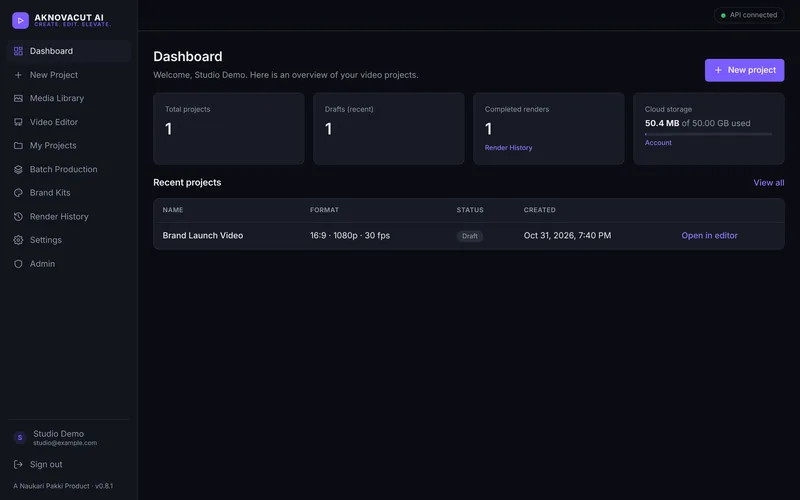
Task: Click the FORMAT column header
Action: 324,210
